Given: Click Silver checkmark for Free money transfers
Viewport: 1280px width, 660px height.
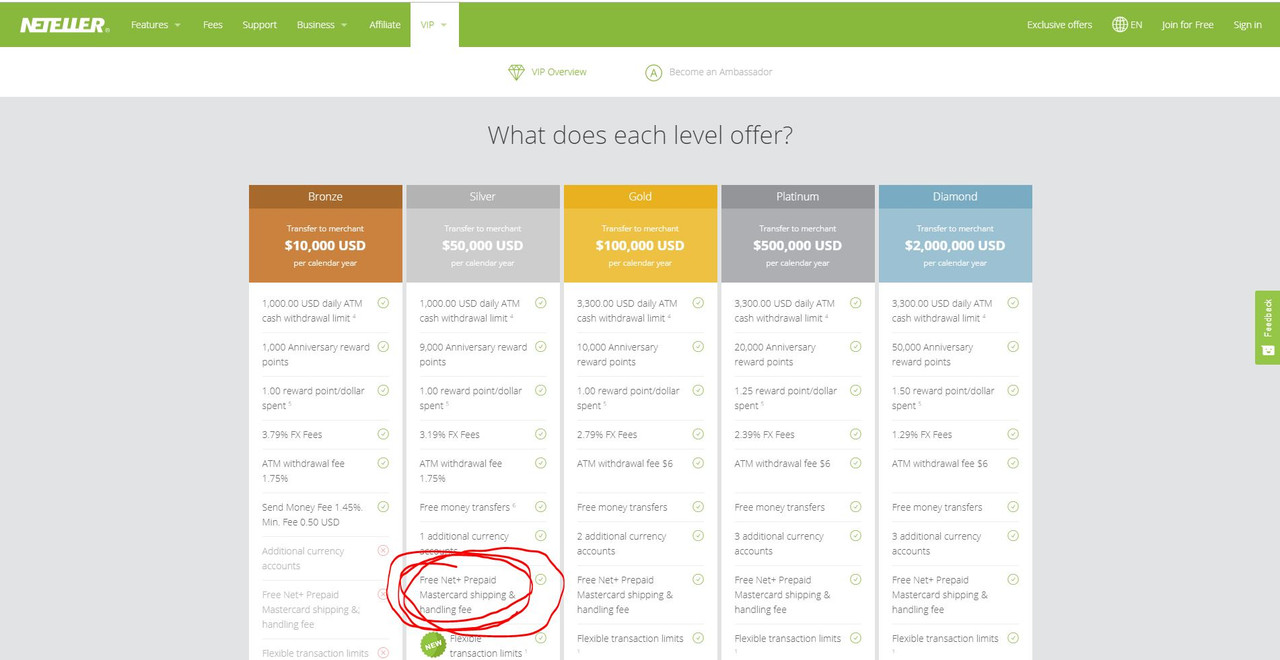Looking at the screenshot, I should click(x=540, y=506).
